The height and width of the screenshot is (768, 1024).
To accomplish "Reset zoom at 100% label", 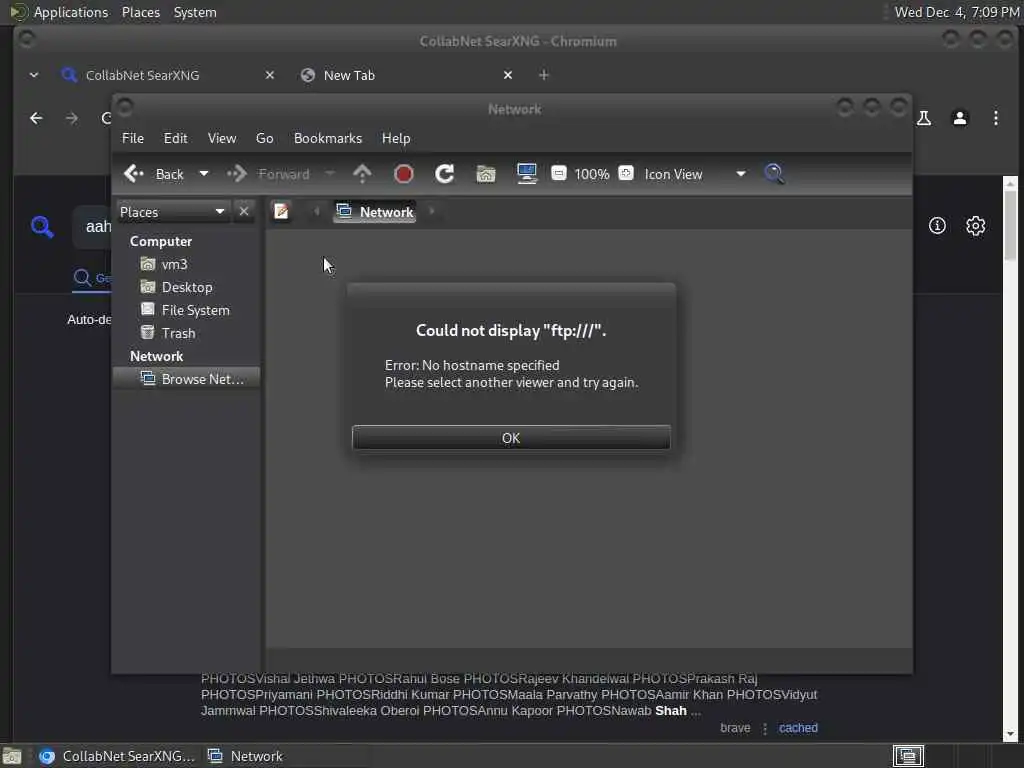I will [x=592, y=174].
